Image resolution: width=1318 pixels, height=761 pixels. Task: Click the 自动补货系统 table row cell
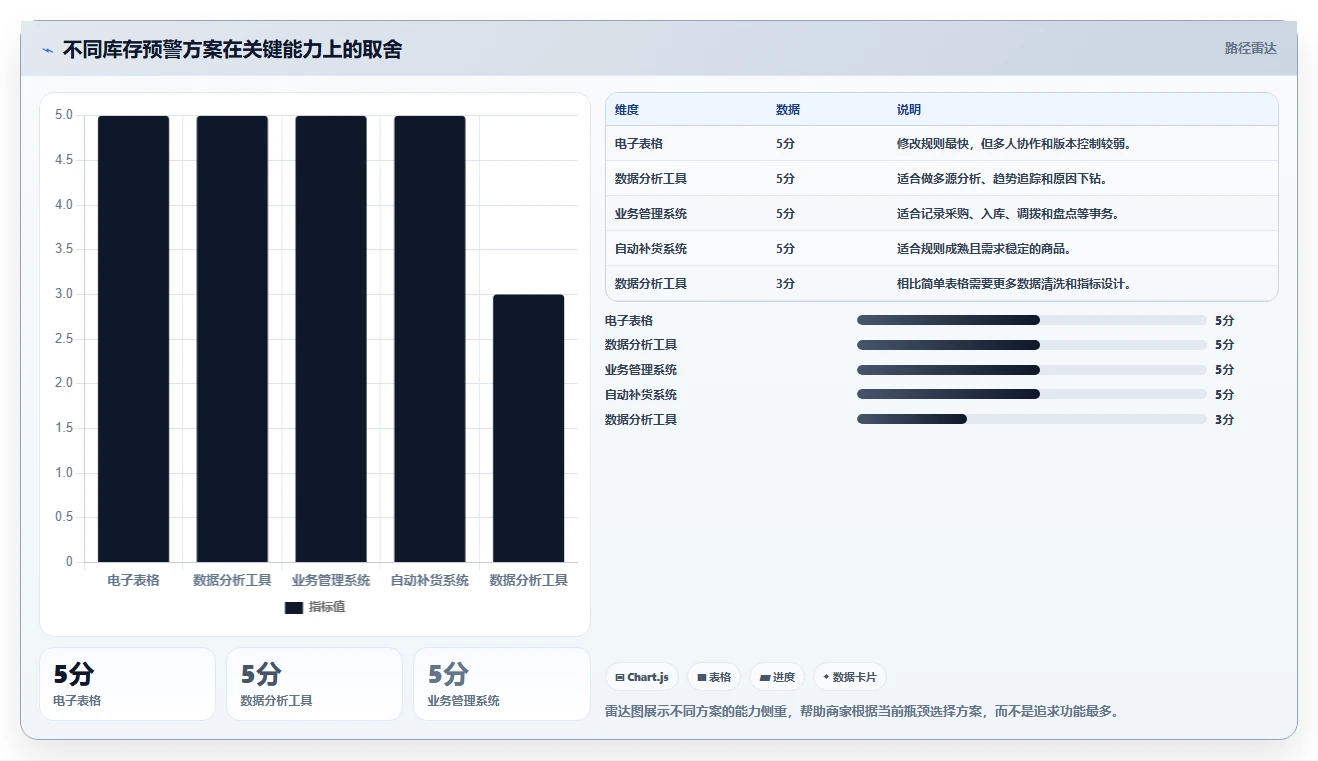pyautogui.click(x=651, y=249)
